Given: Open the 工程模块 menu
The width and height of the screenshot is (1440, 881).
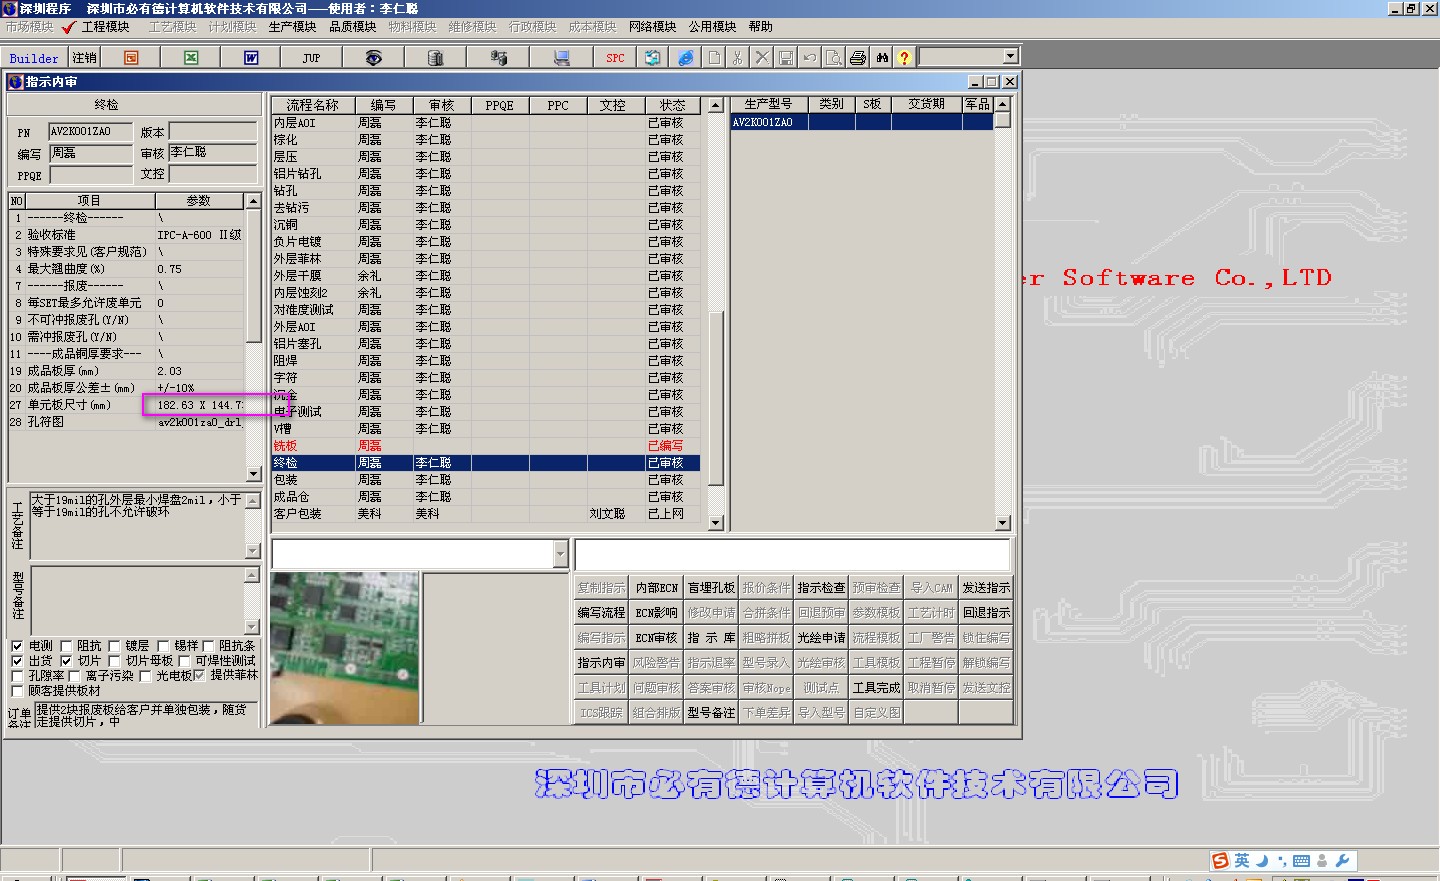Looking at the screenshot, I should click(x=105, y=27).
